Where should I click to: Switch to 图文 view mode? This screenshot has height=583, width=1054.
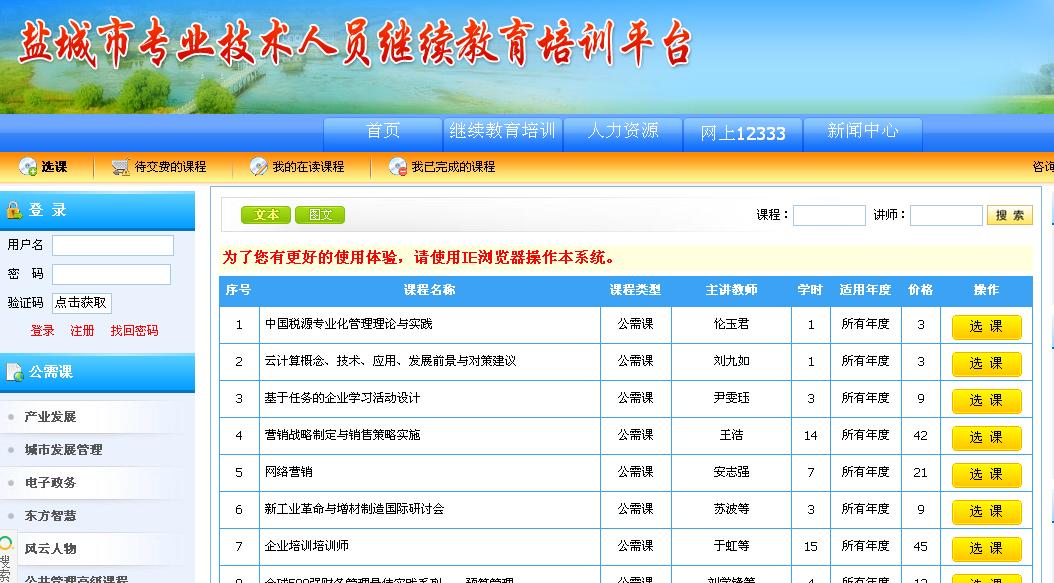coord(320,215)
